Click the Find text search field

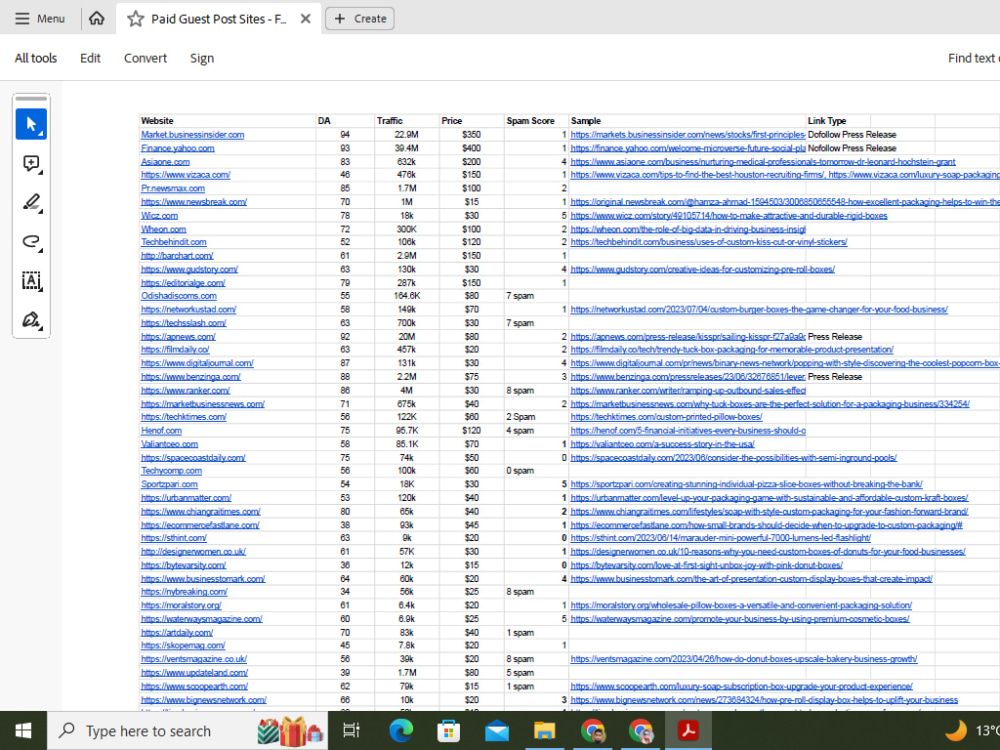coord(973,58)
